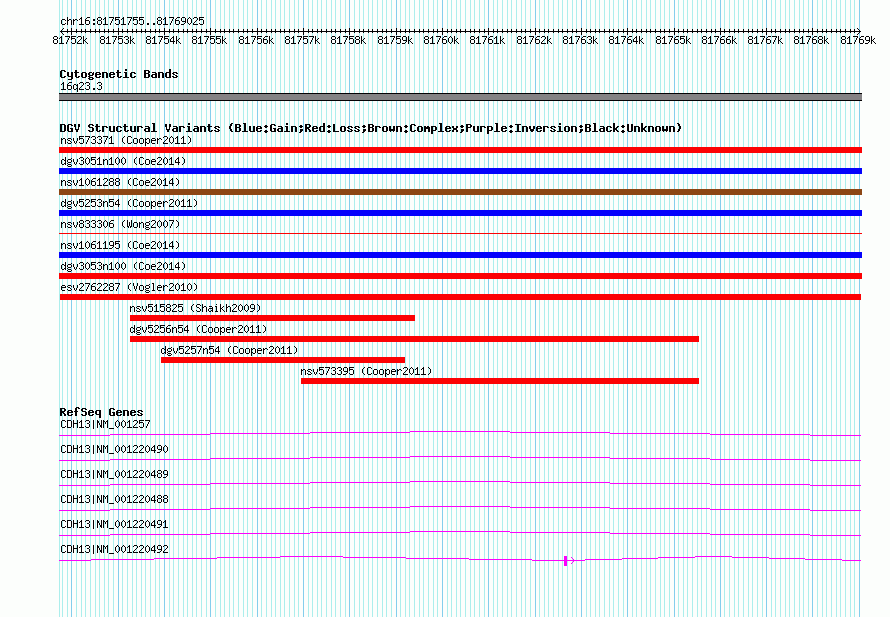Screen dimensions: 890x617
Task: Click the dgv3053n100 (Coe2014) label
Action: point(123,266)
